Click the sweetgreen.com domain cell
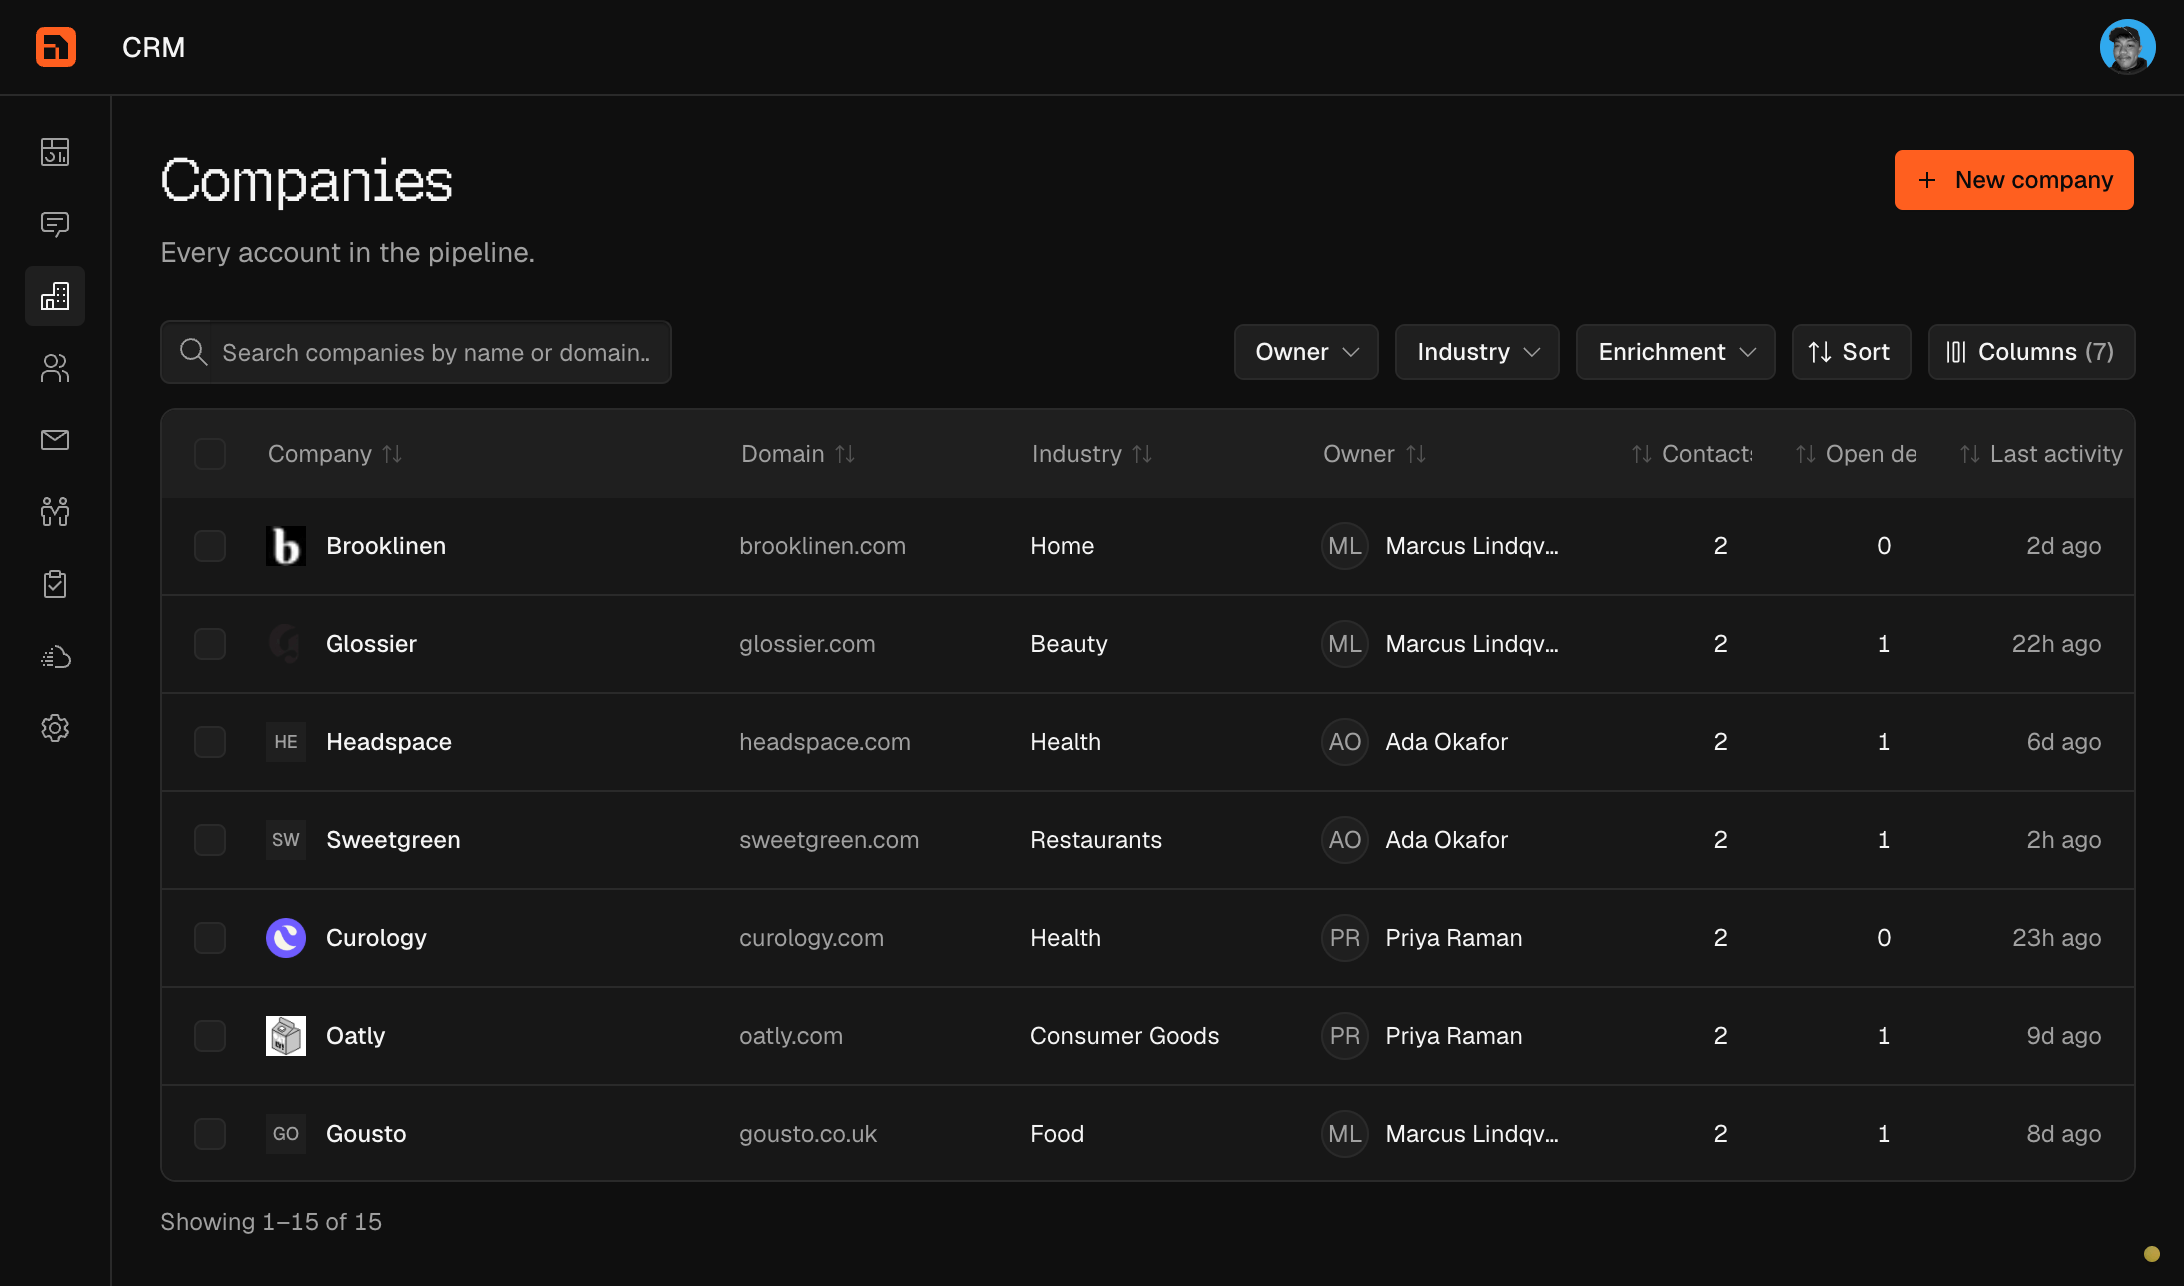Screen dimensions: 2184x1286 click(829, 840)
